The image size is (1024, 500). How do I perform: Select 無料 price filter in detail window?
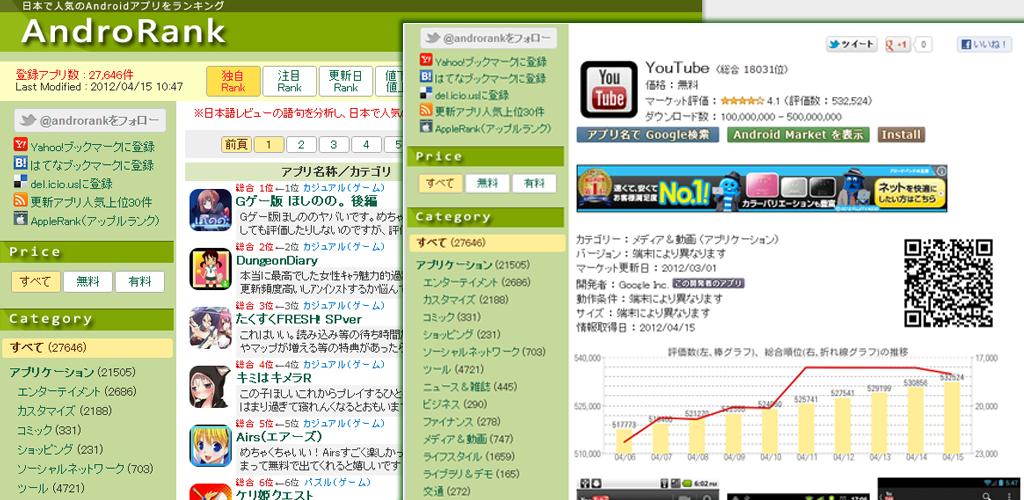coord(487,183)
